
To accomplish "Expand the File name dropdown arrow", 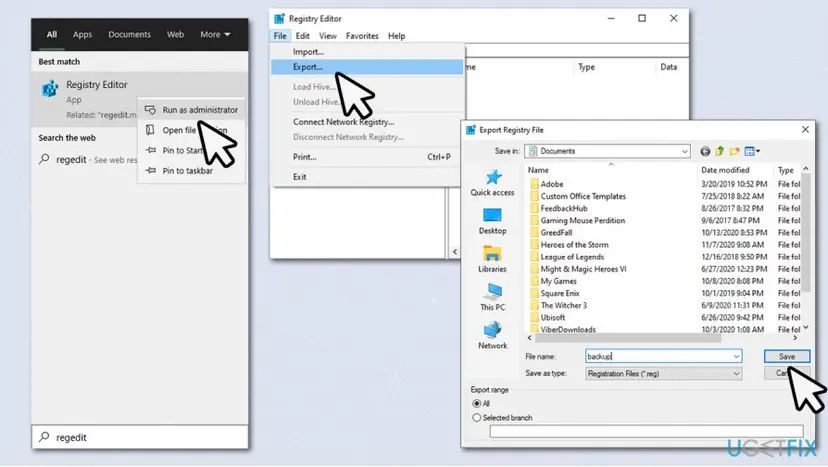I will tap(736, 357).
